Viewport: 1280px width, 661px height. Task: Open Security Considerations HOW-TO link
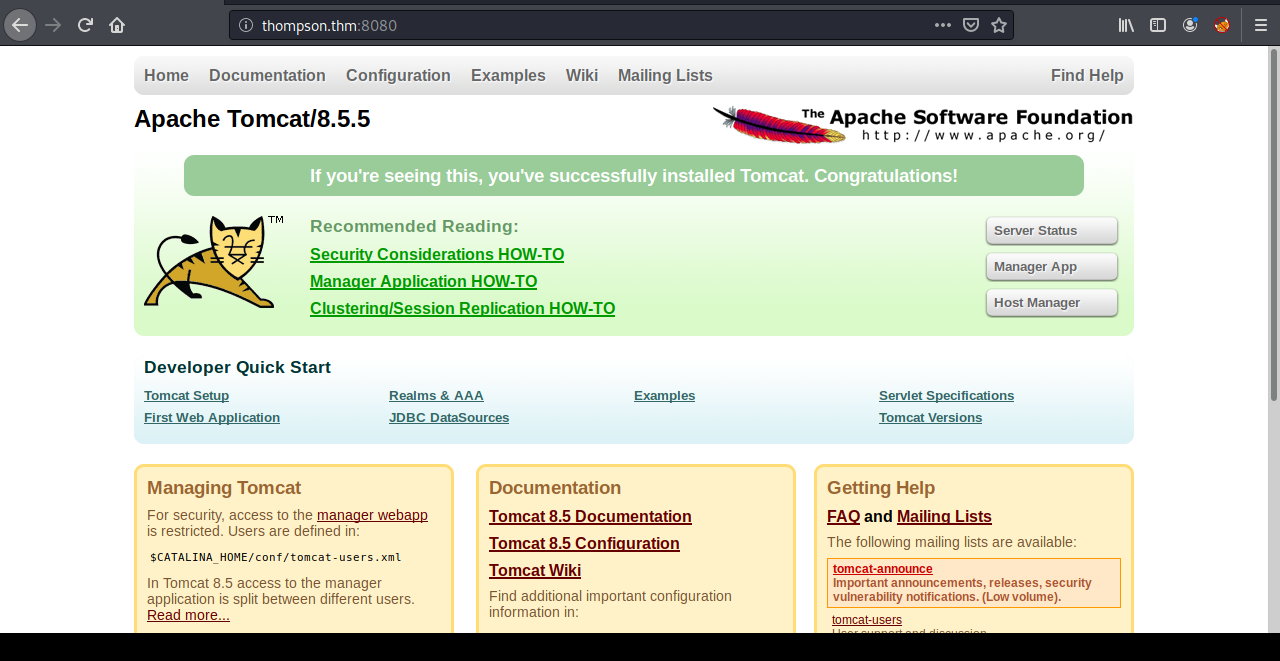(x=437, y=254)
